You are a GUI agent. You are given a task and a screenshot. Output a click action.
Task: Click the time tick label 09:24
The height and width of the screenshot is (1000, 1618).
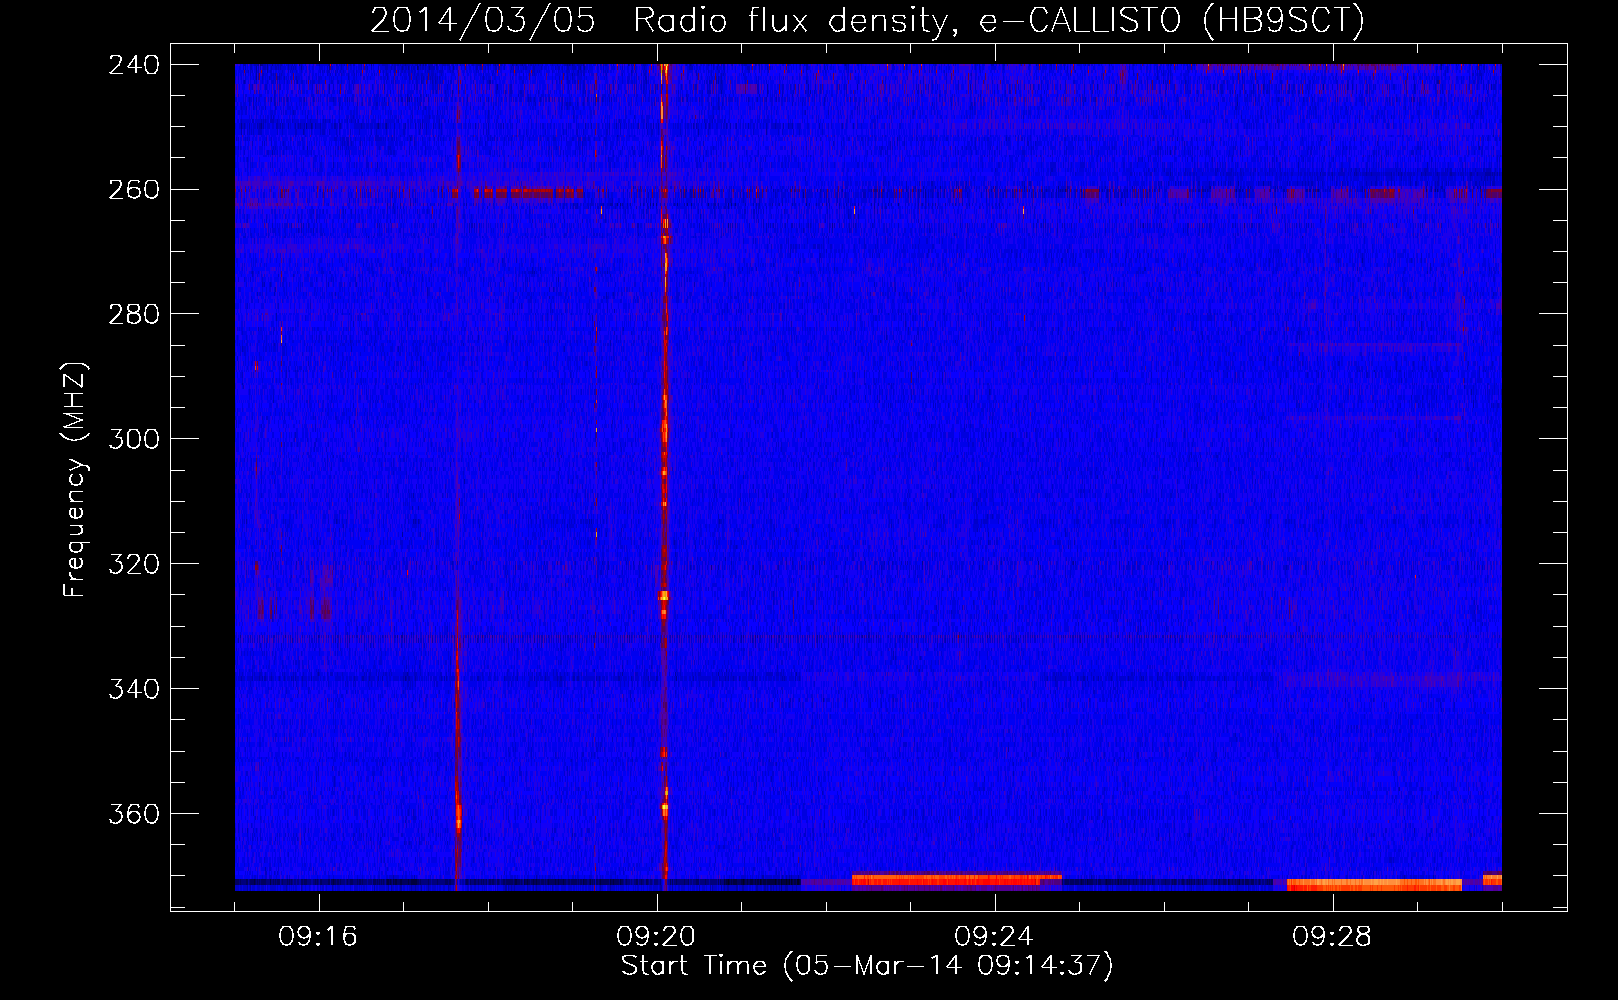coord(994,937)
